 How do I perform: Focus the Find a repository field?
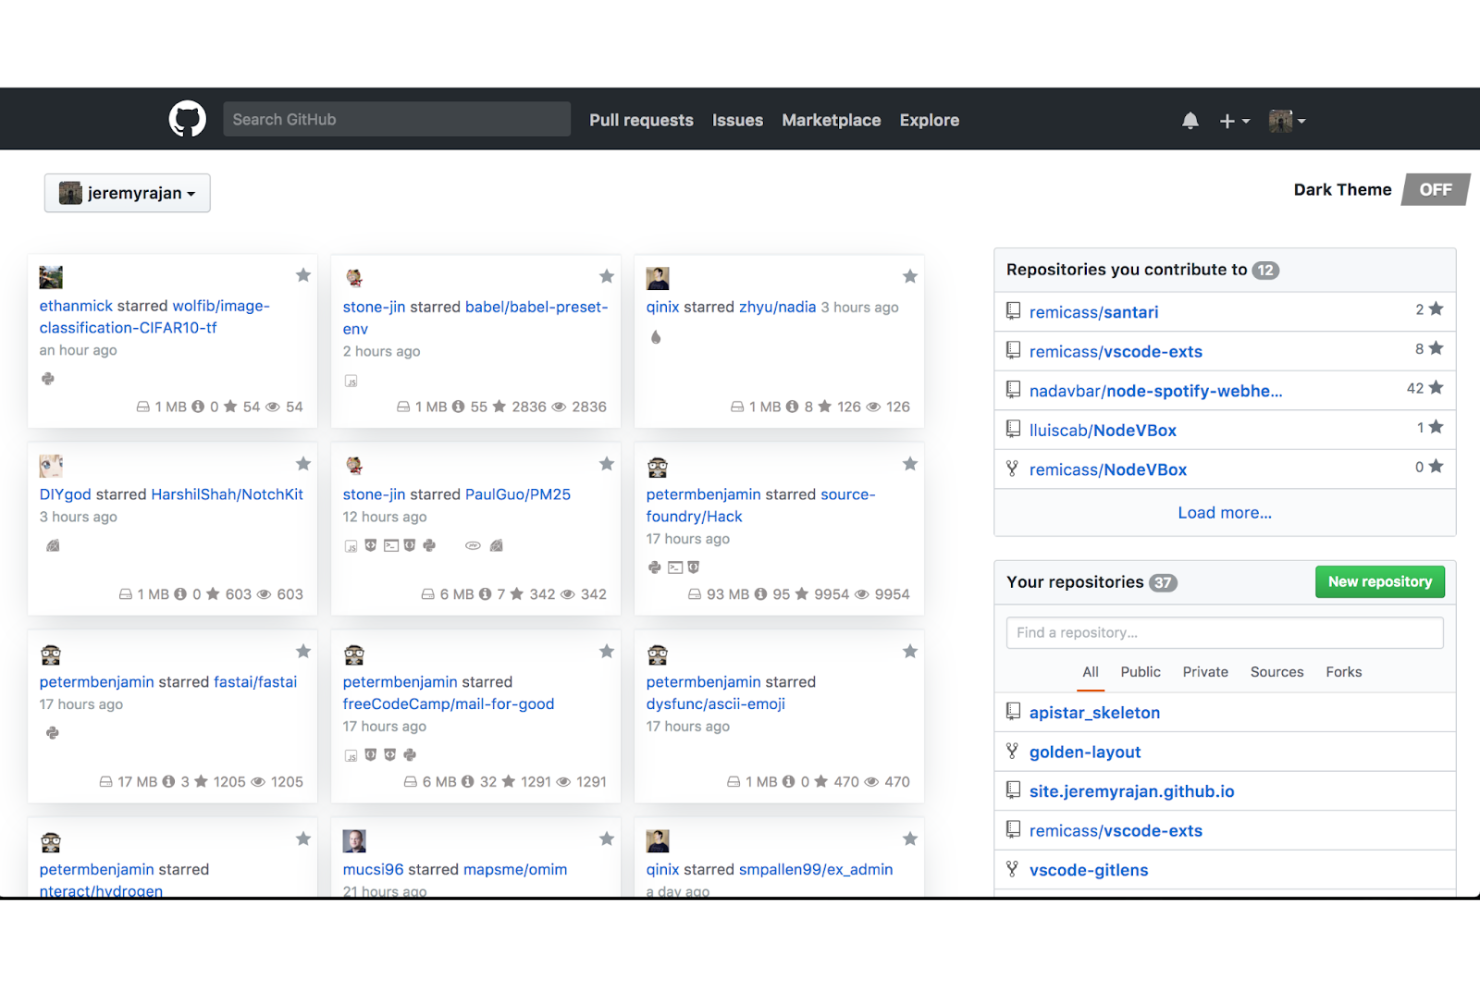(x=1225, y=632)
